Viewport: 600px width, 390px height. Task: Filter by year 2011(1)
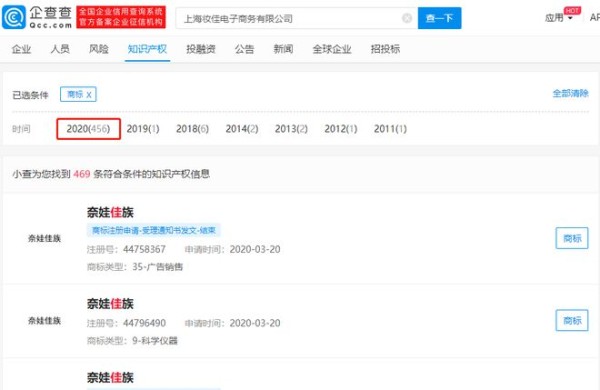390,129
